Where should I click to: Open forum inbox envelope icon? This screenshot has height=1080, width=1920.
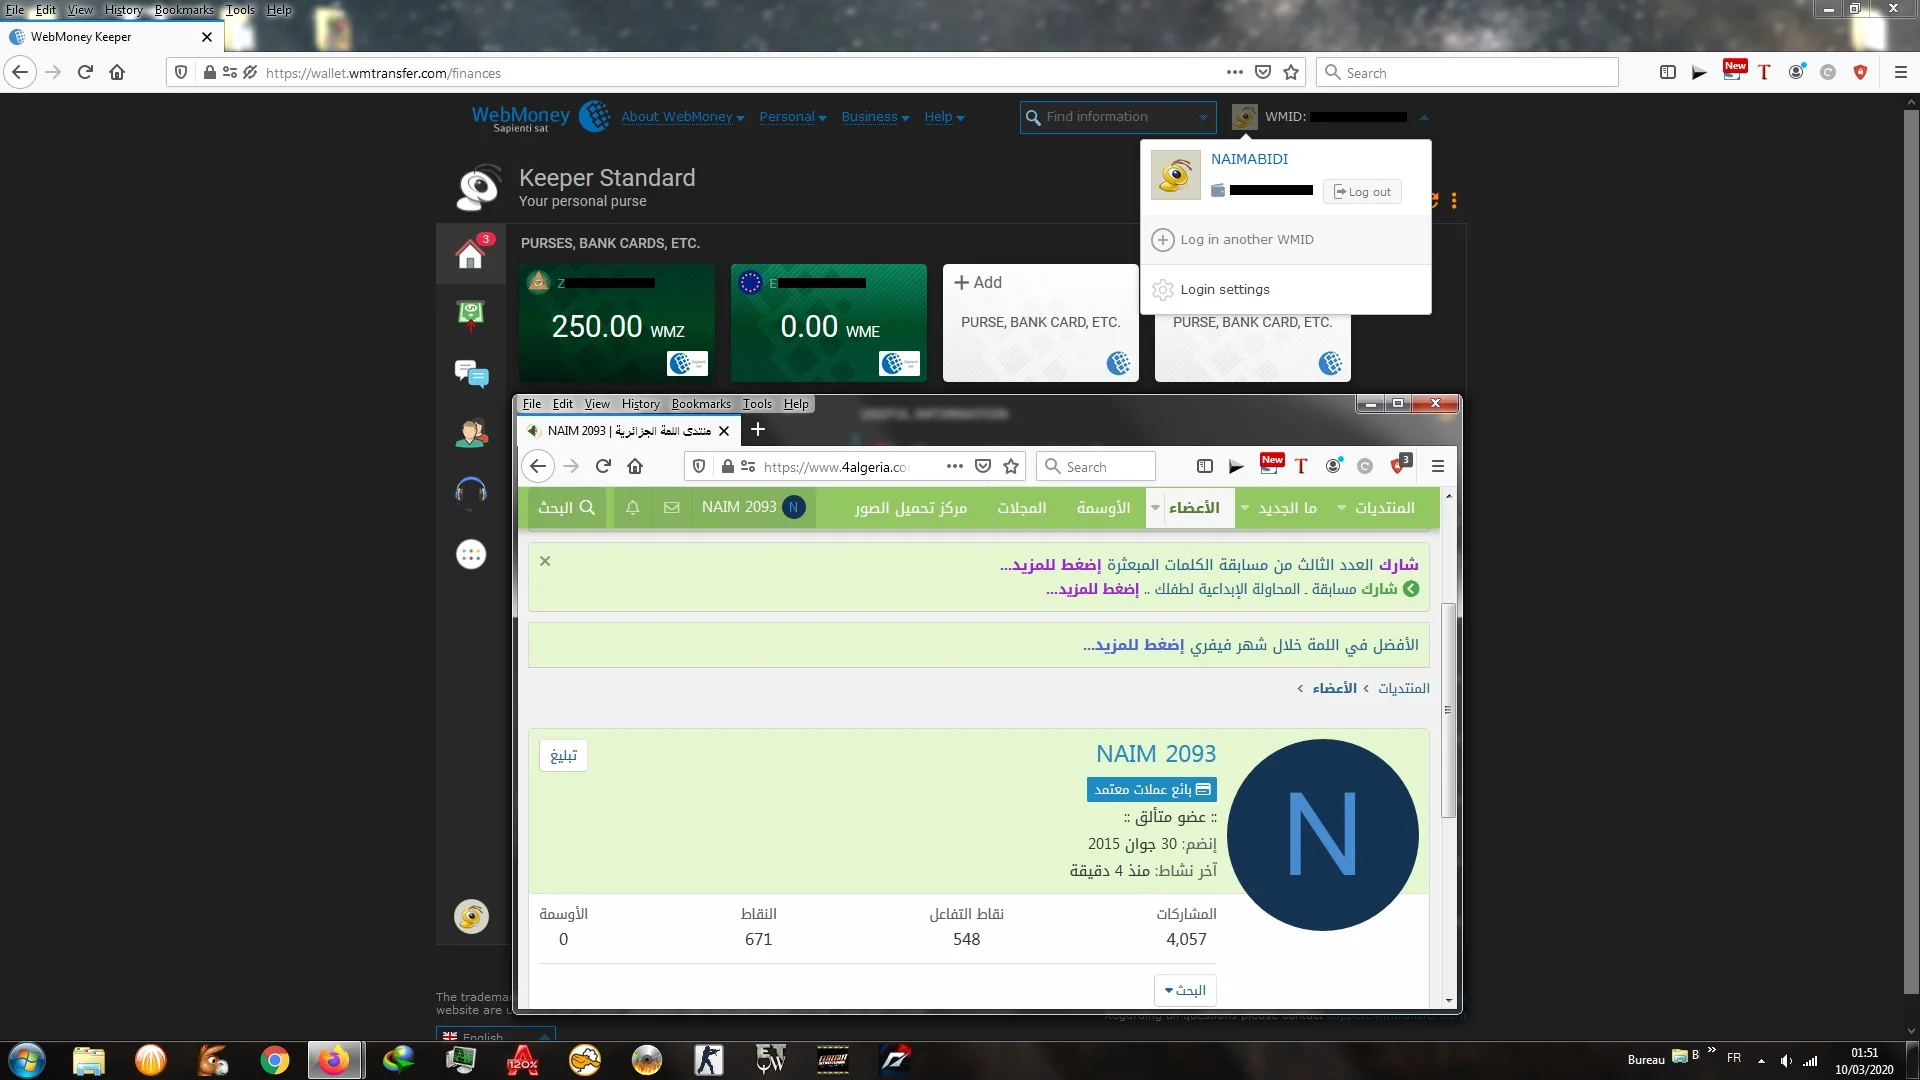672,508
